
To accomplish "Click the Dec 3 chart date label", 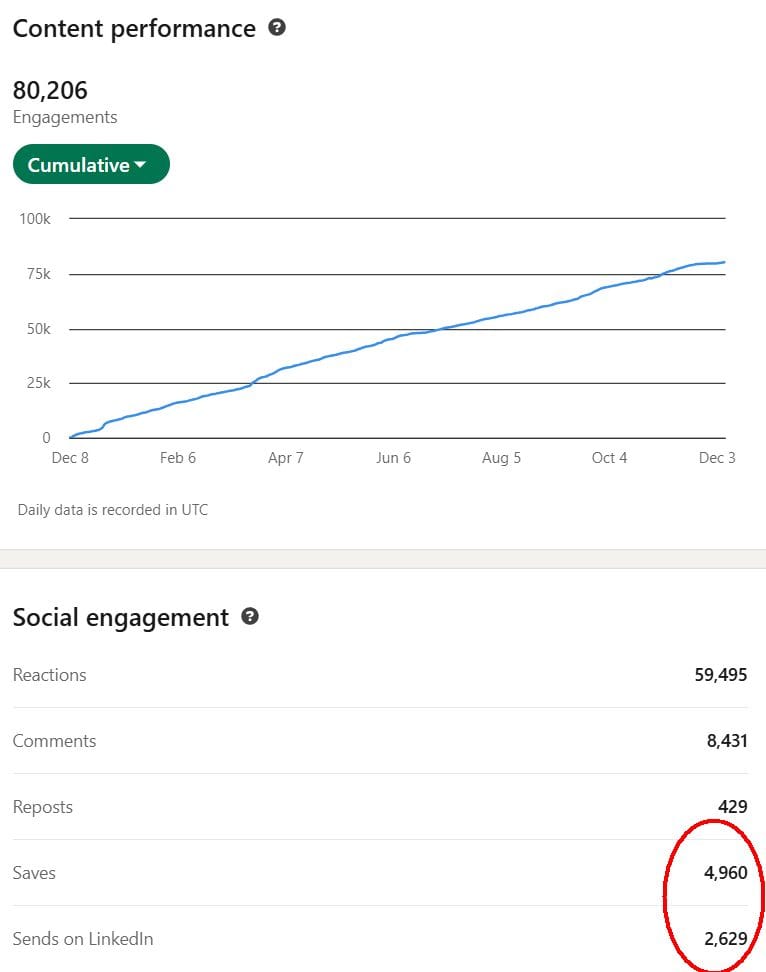I will point(716,458).
